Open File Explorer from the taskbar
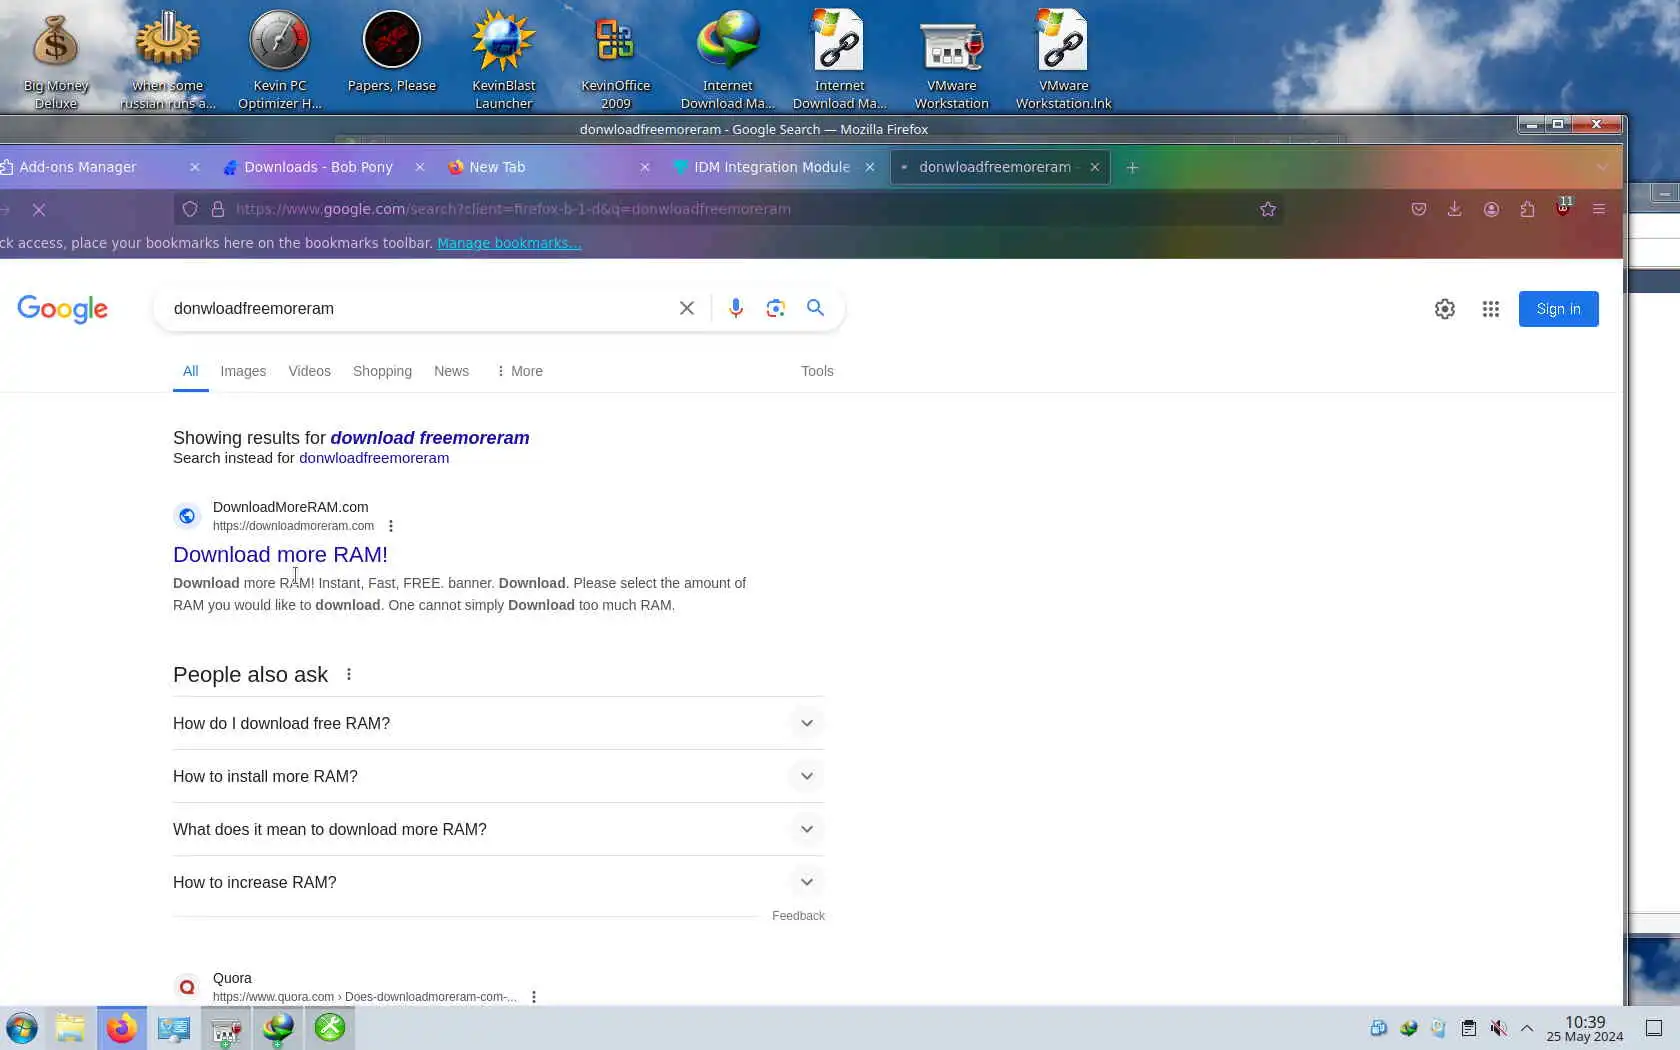The height and width of the screenshot is (1050, 1680). point(70,1028)
